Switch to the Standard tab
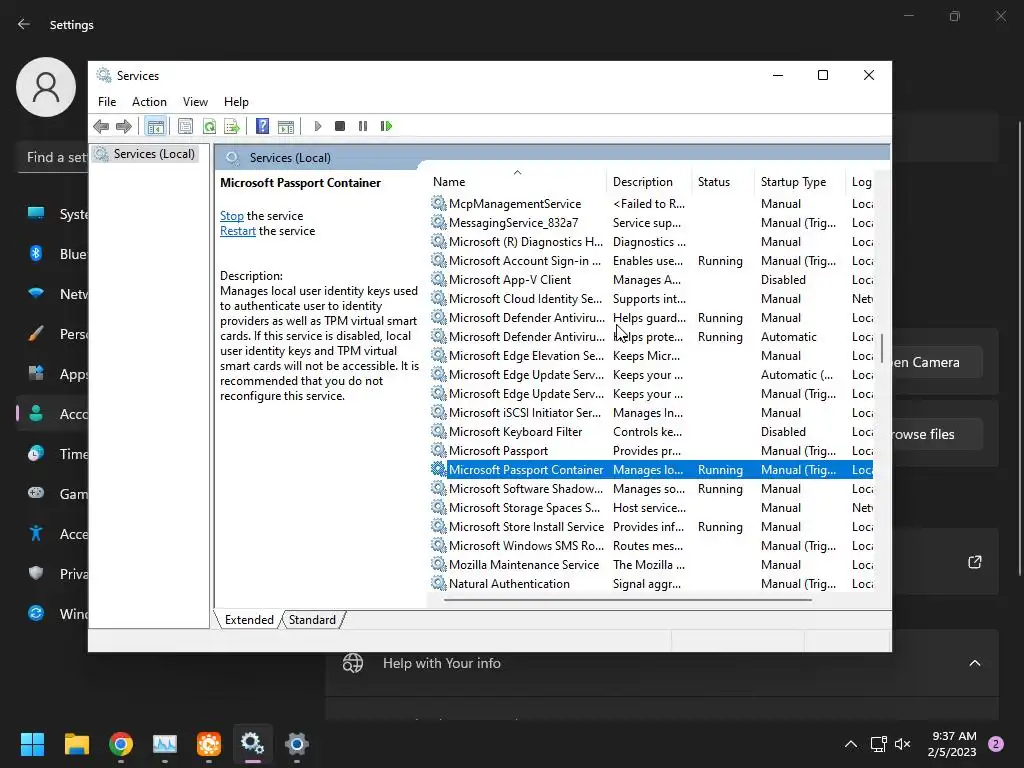Viewport: 1024px width, 768px height. click(312, 620)
